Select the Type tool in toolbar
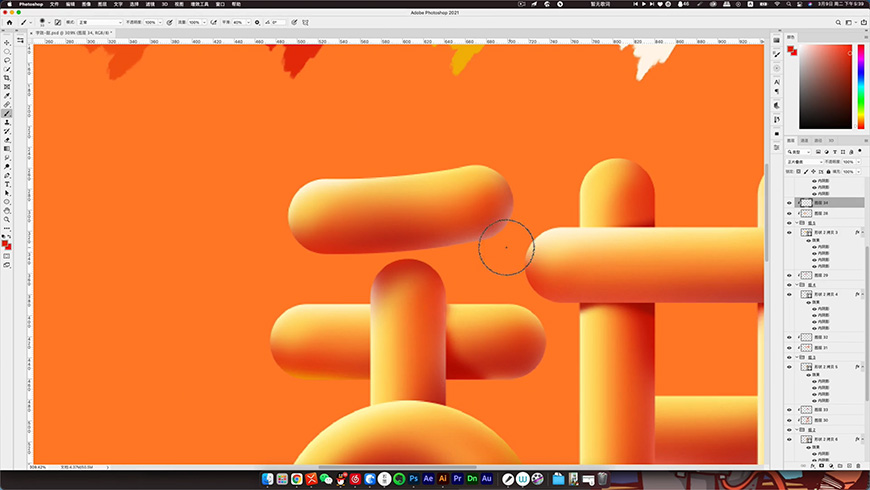 click(7, 184)
